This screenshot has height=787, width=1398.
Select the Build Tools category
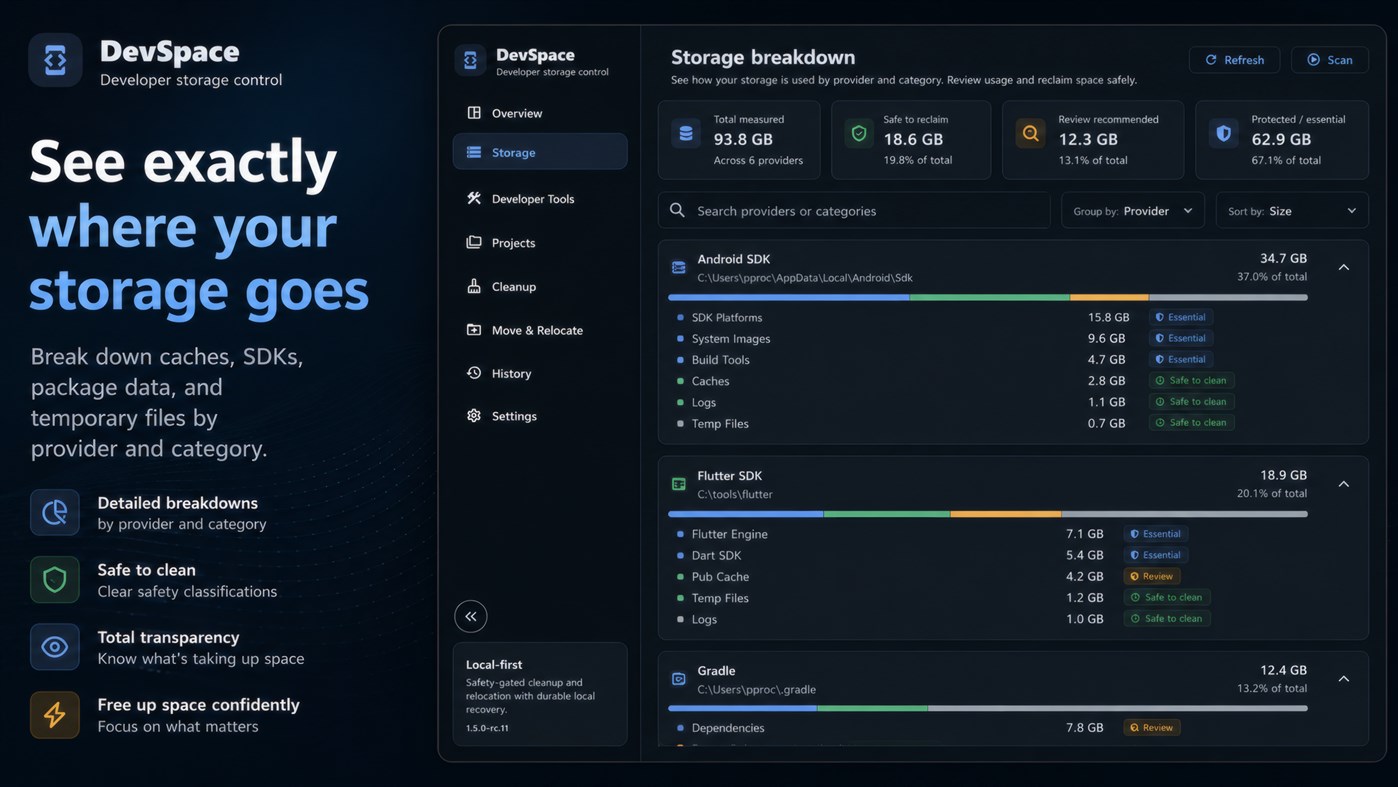tap(720, 360)
